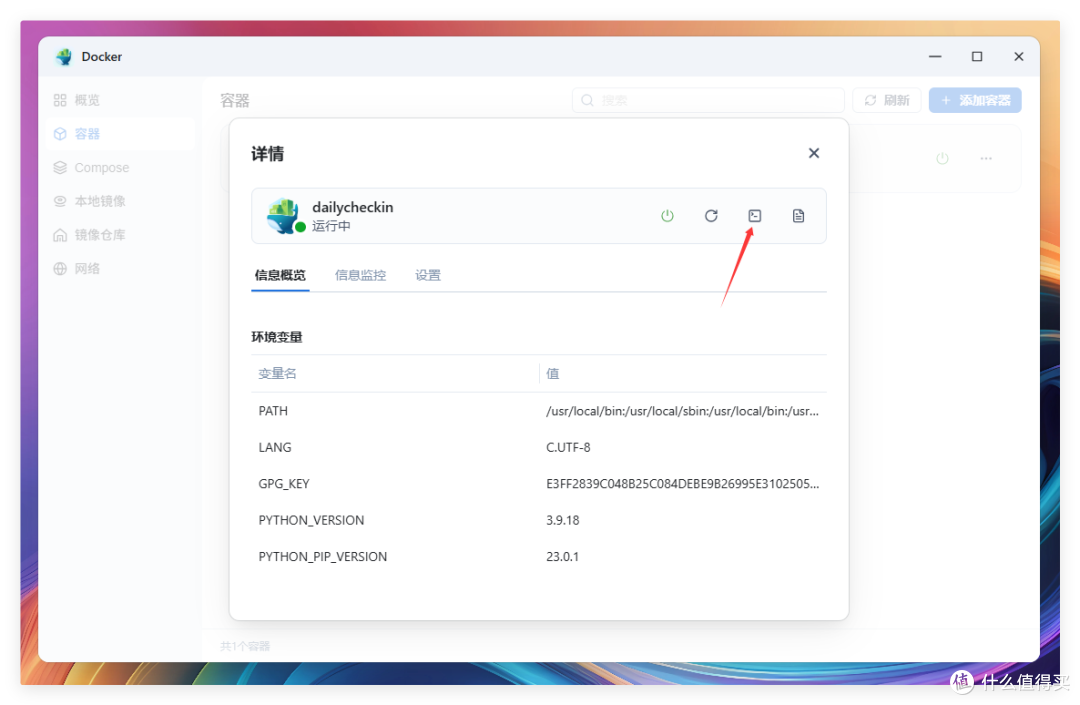Select 概览 in the sidebar

pos(84,99)
